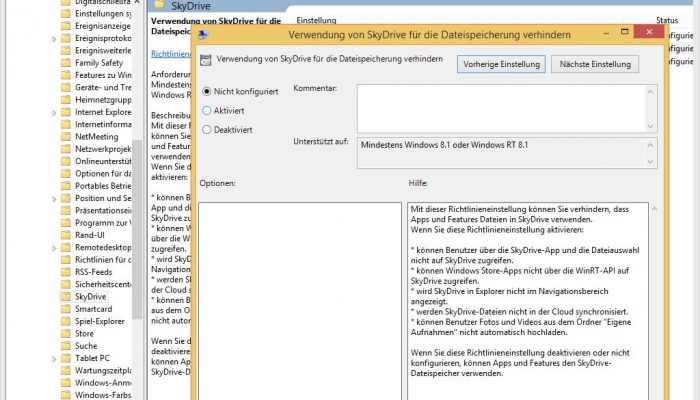The height and width of the screenshot is (400, 700).
Task: Click the Richtlinien für folder icon
Action: (66, 259)
